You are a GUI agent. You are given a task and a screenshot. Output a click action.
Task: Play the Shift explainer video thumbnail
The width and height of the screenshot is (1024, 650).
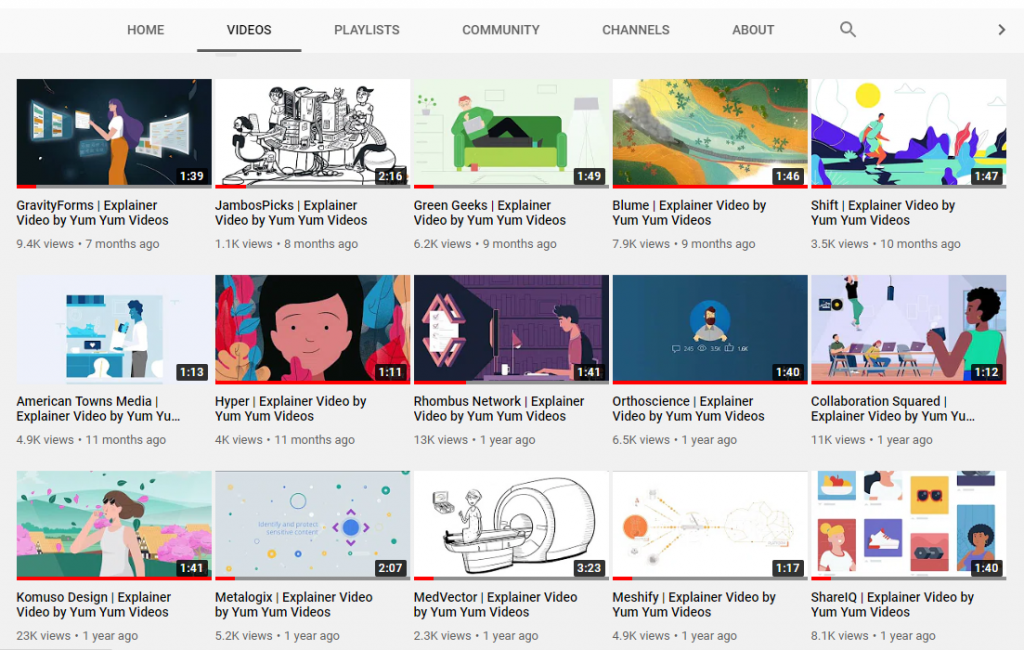pyautogui.click(x=908, y=132)
